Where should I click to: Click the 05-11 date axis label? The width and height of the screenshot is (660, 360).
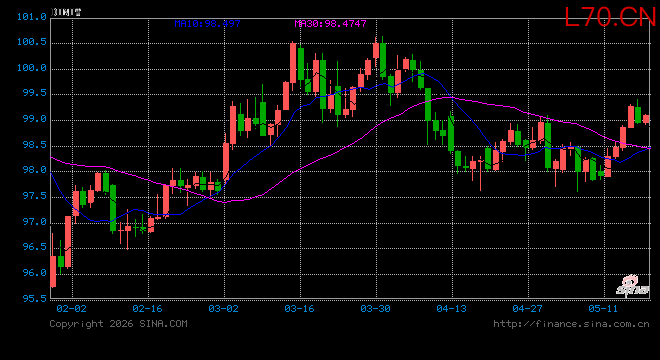pyautogui.click(x=603, y=309)
